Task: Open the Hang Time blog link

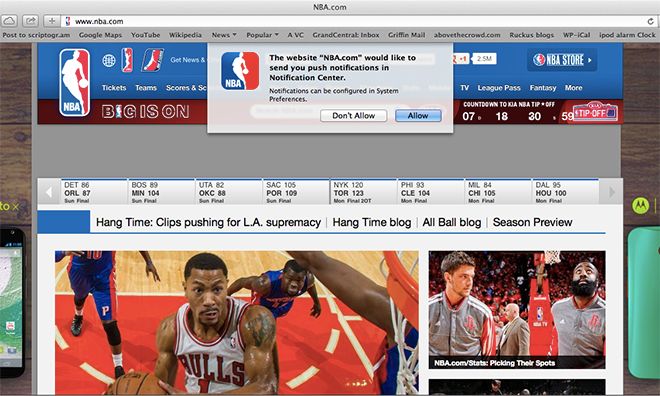Action: click(372, 222)
